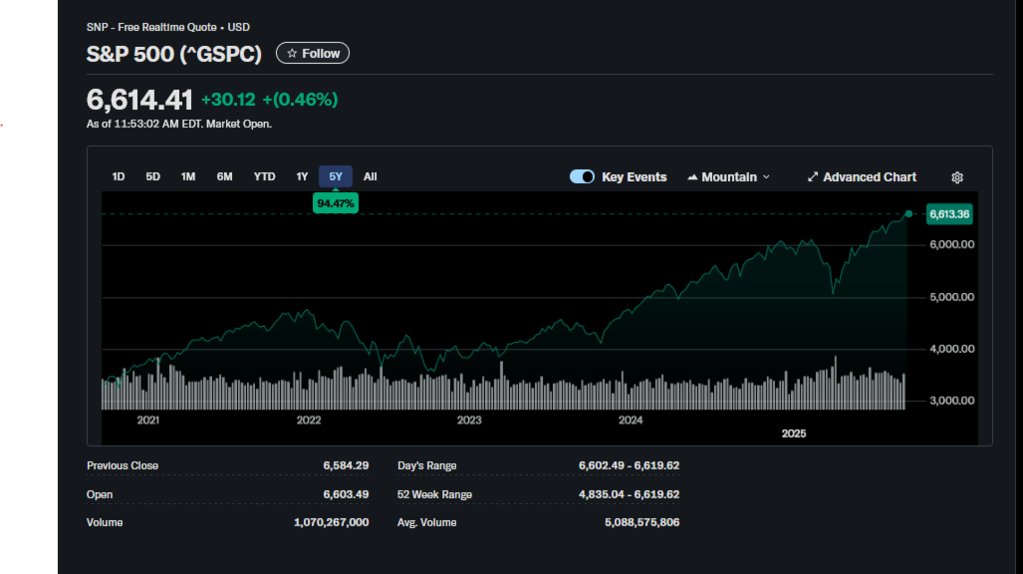Viewport: 1023px width, 574px height.
Task: Click the 2022 axis label
Action: [309, 420]
